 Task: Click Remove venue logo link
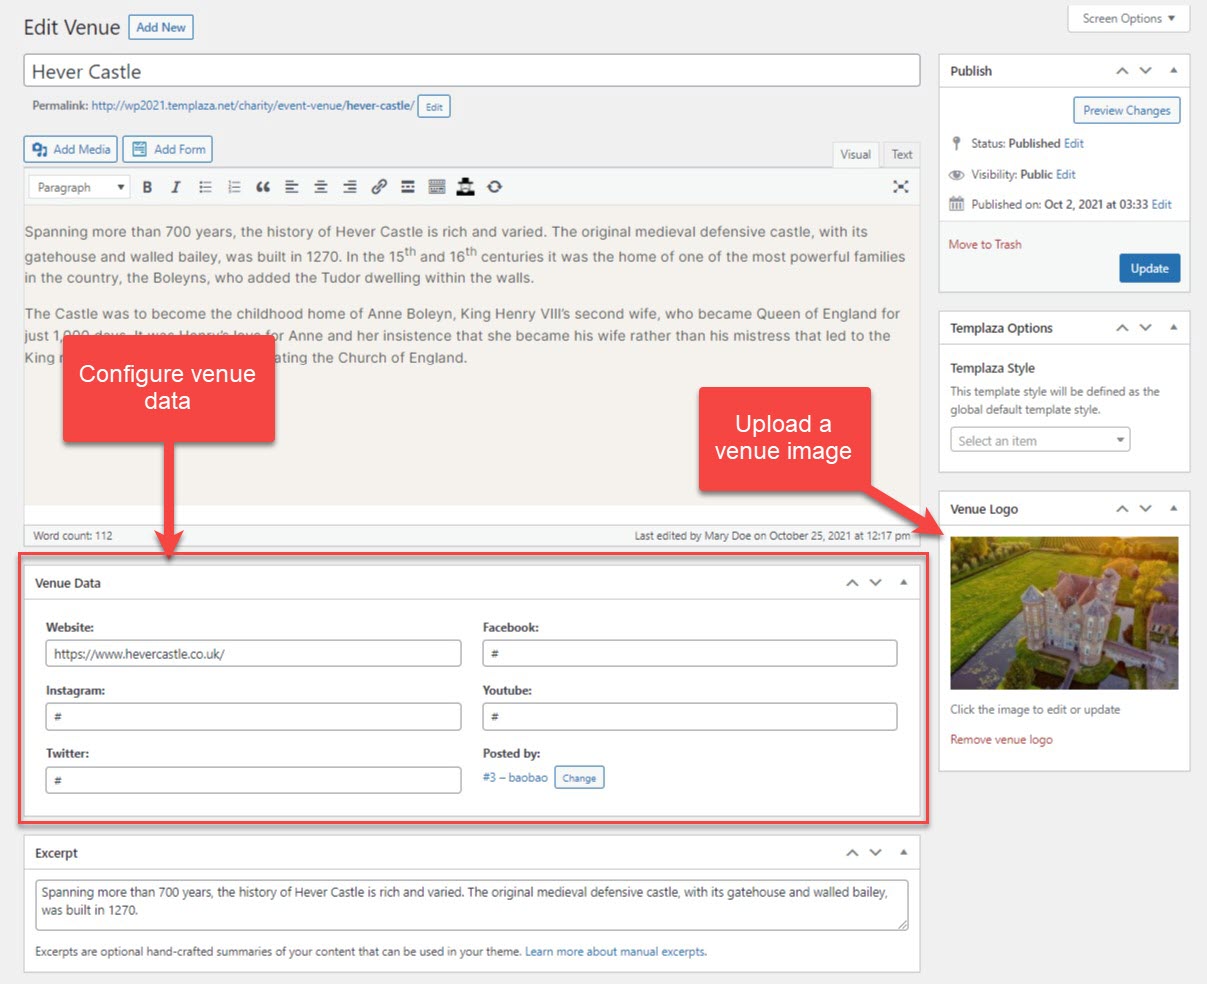[x=1001, y=740]
